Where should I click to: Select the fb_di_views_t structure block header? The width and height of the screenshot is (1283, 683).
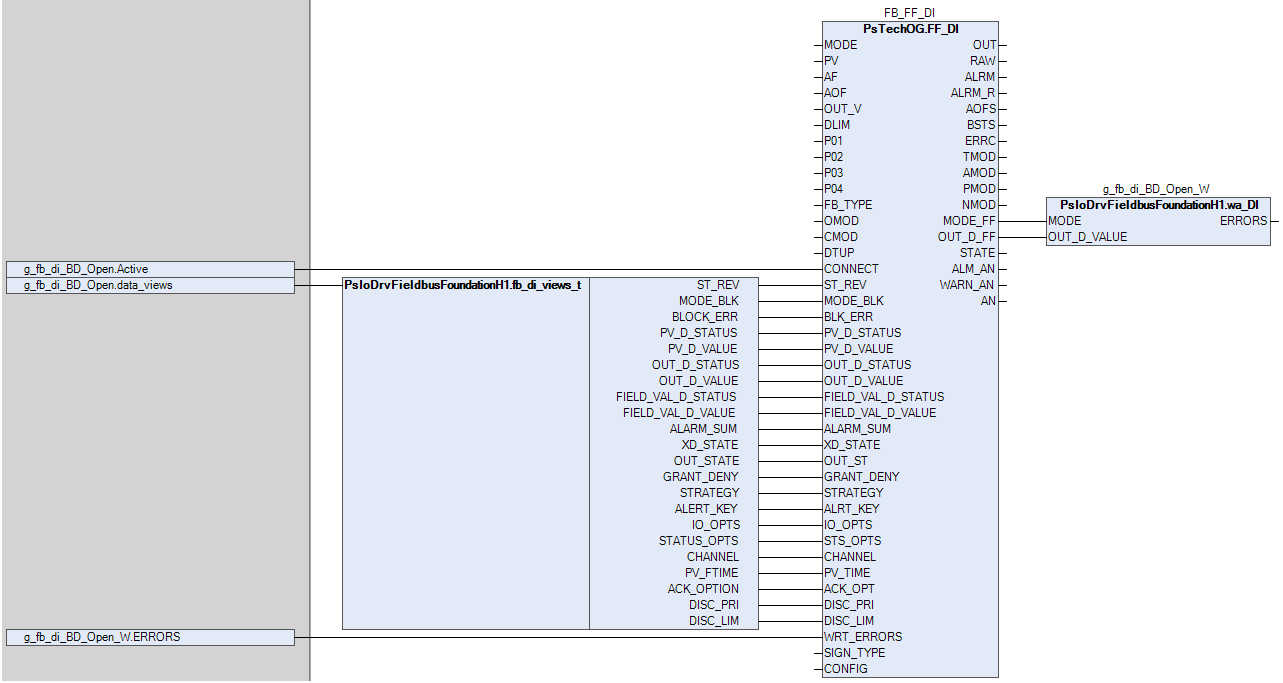(x=463, y=285)
